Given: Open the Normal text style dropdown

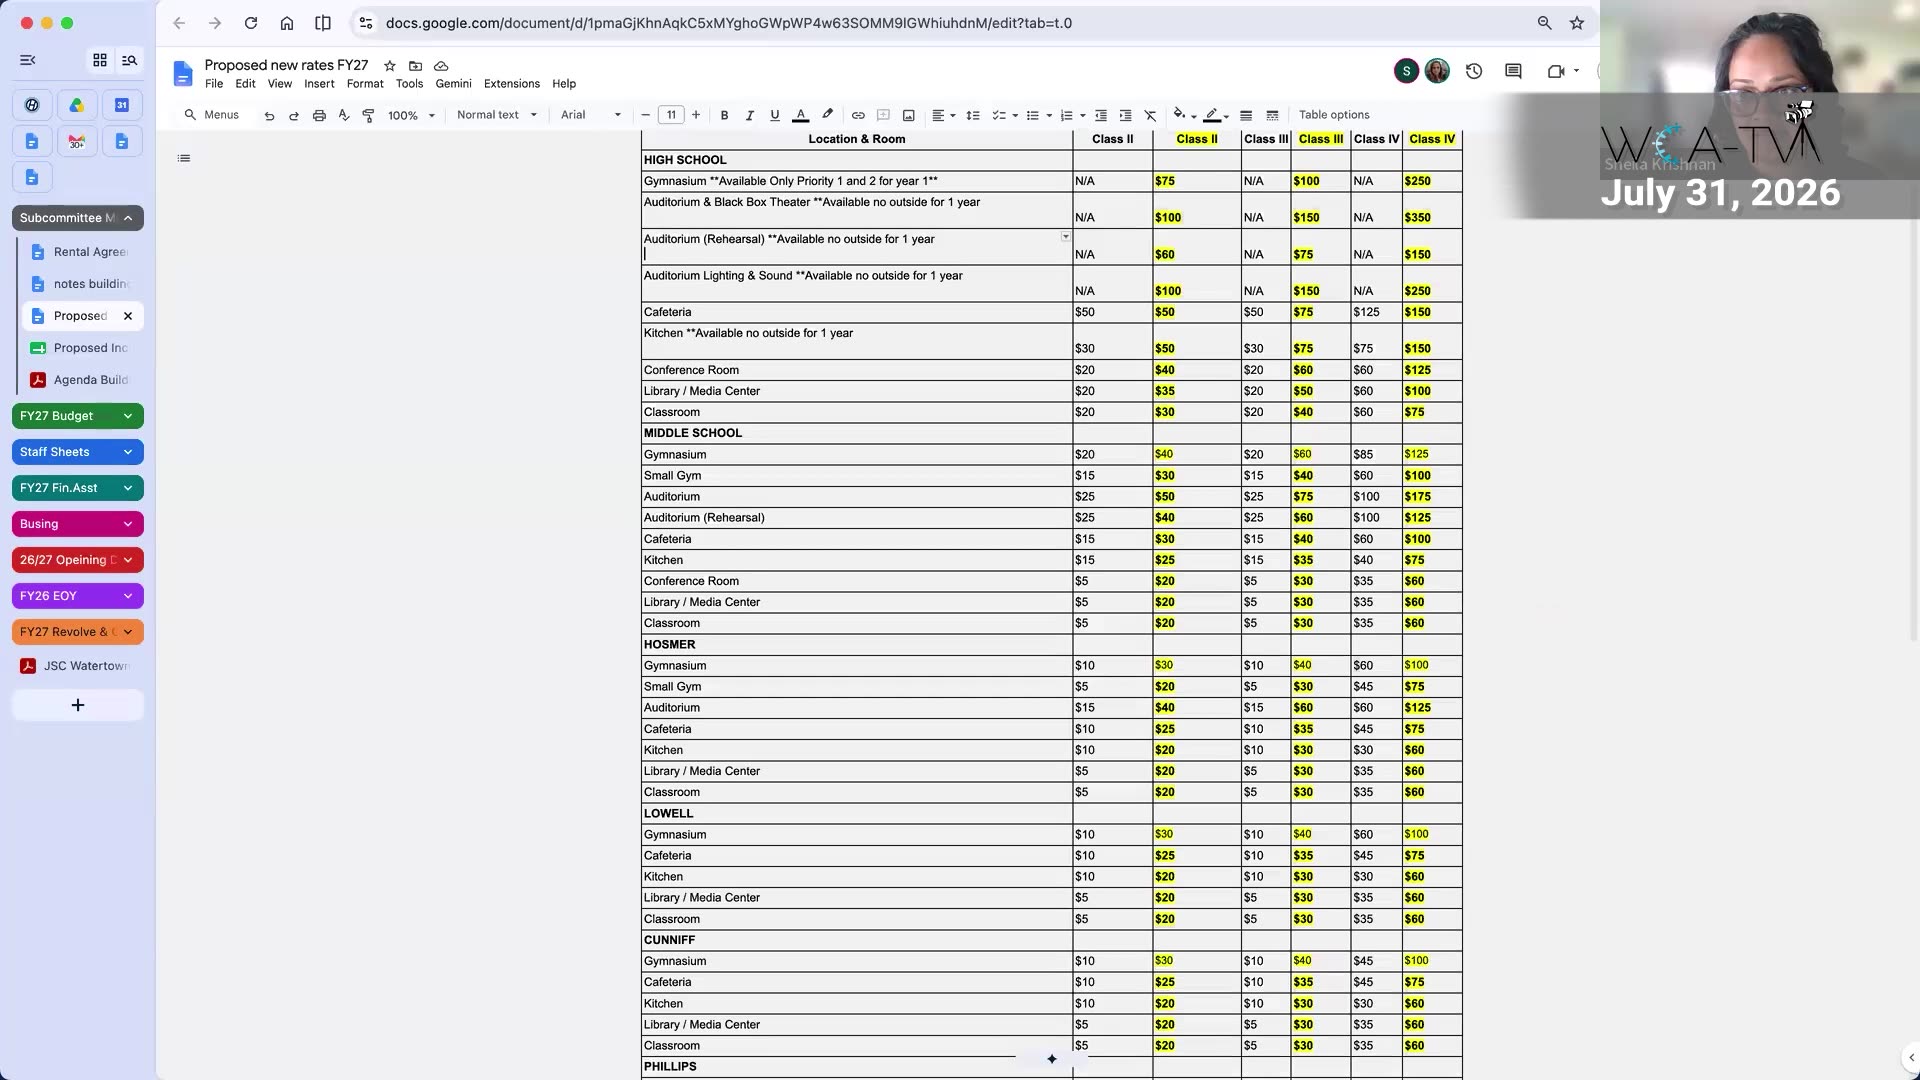Looking at the screenshot, I should tap(496, 115).
